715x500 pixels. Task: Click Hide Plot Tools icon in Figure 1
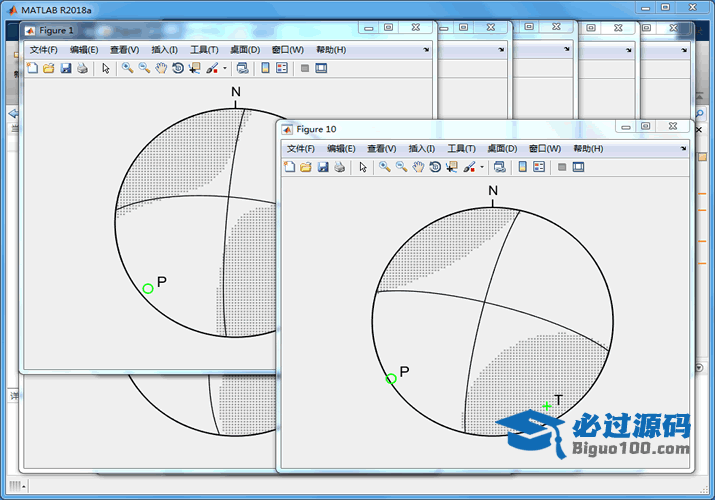pos(305,68)
